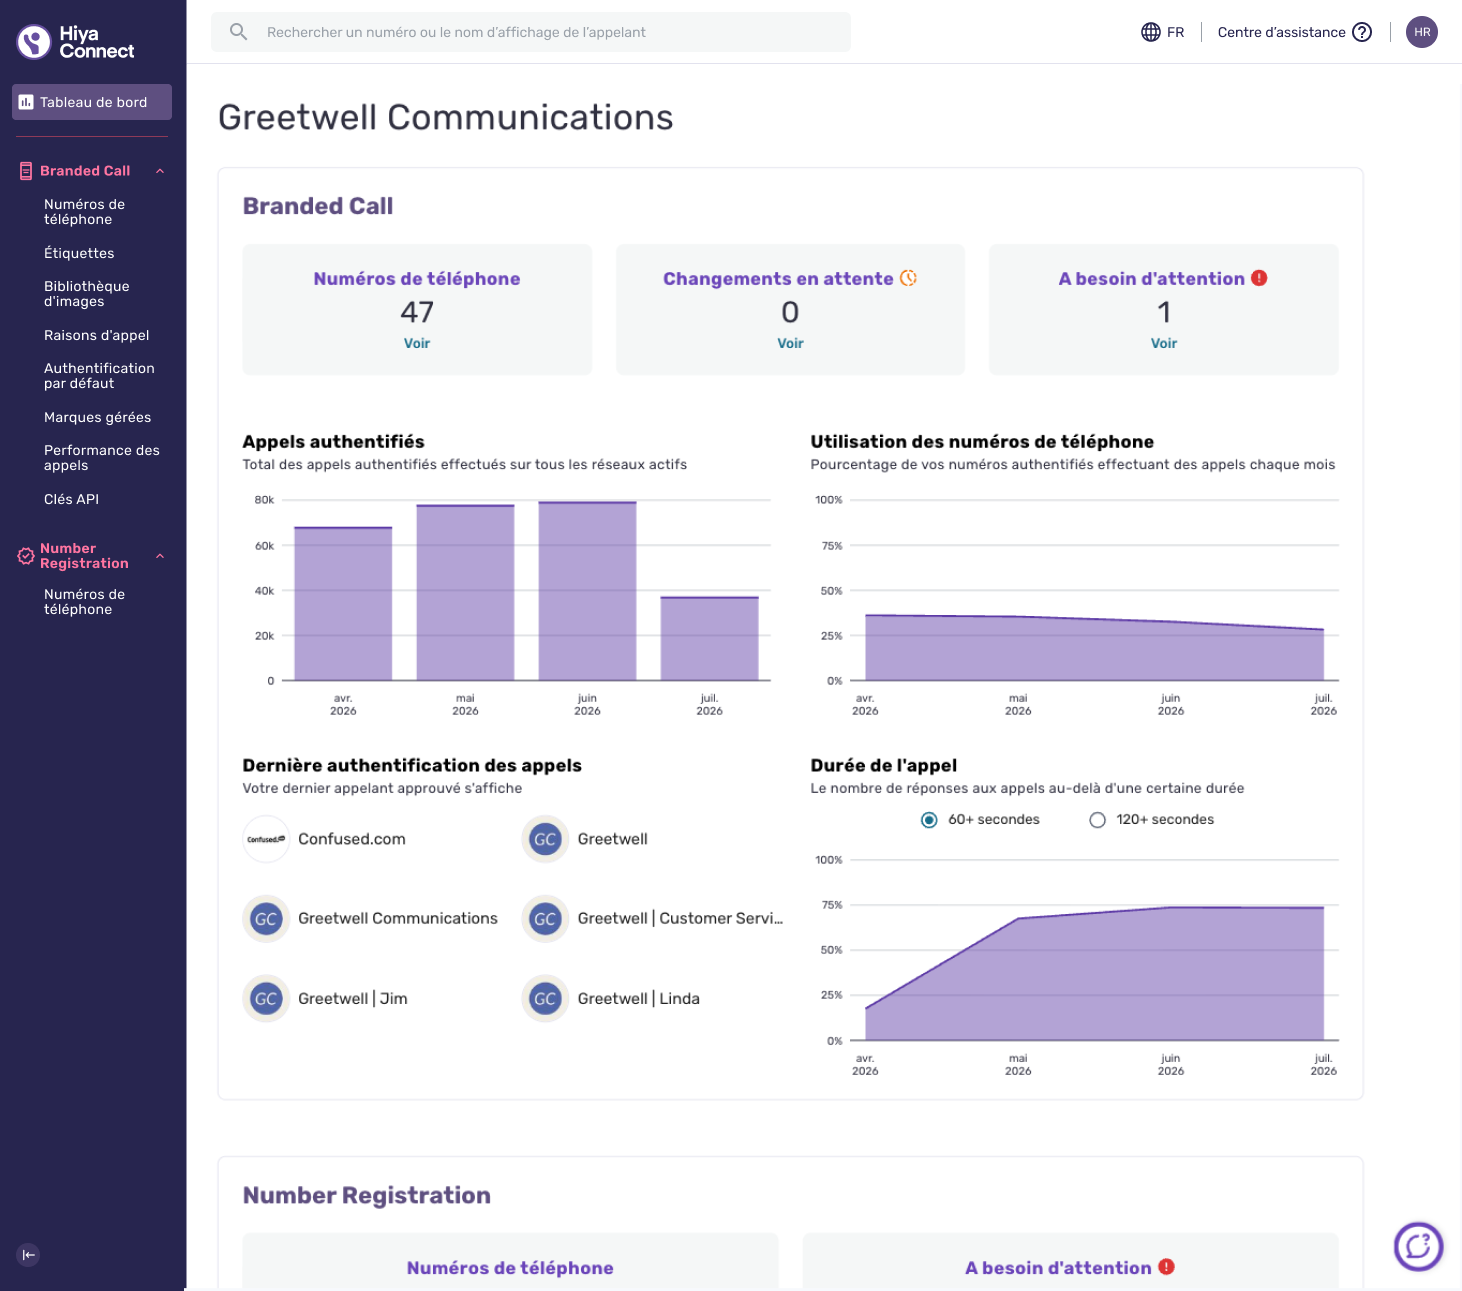Select the 120+ secondes radio option
This screenshot has height=1291, width=1462.
pyautogui.click(x=1097, y=820)
